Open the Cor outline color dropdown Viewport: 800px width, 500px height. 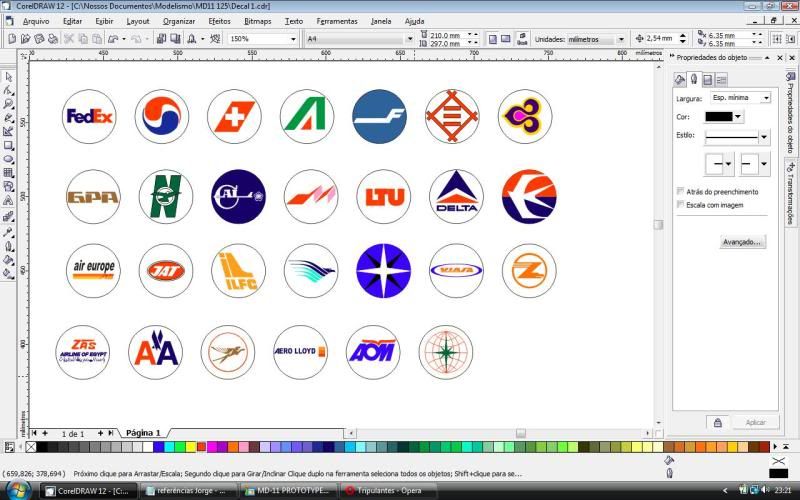[x=737, y=117]
